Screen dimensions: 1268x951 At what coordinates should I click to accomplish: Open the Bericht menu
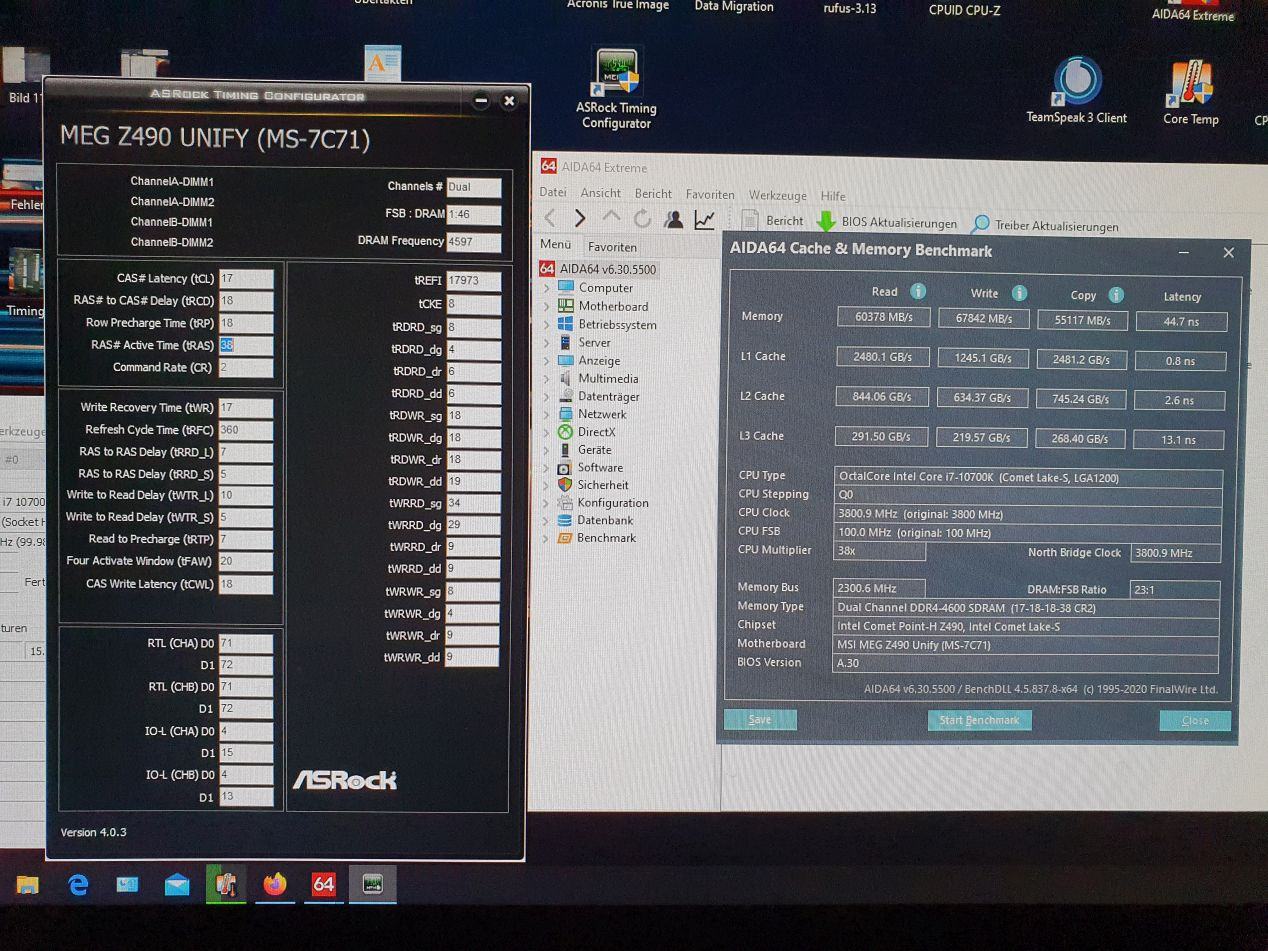tap(653, 194)
